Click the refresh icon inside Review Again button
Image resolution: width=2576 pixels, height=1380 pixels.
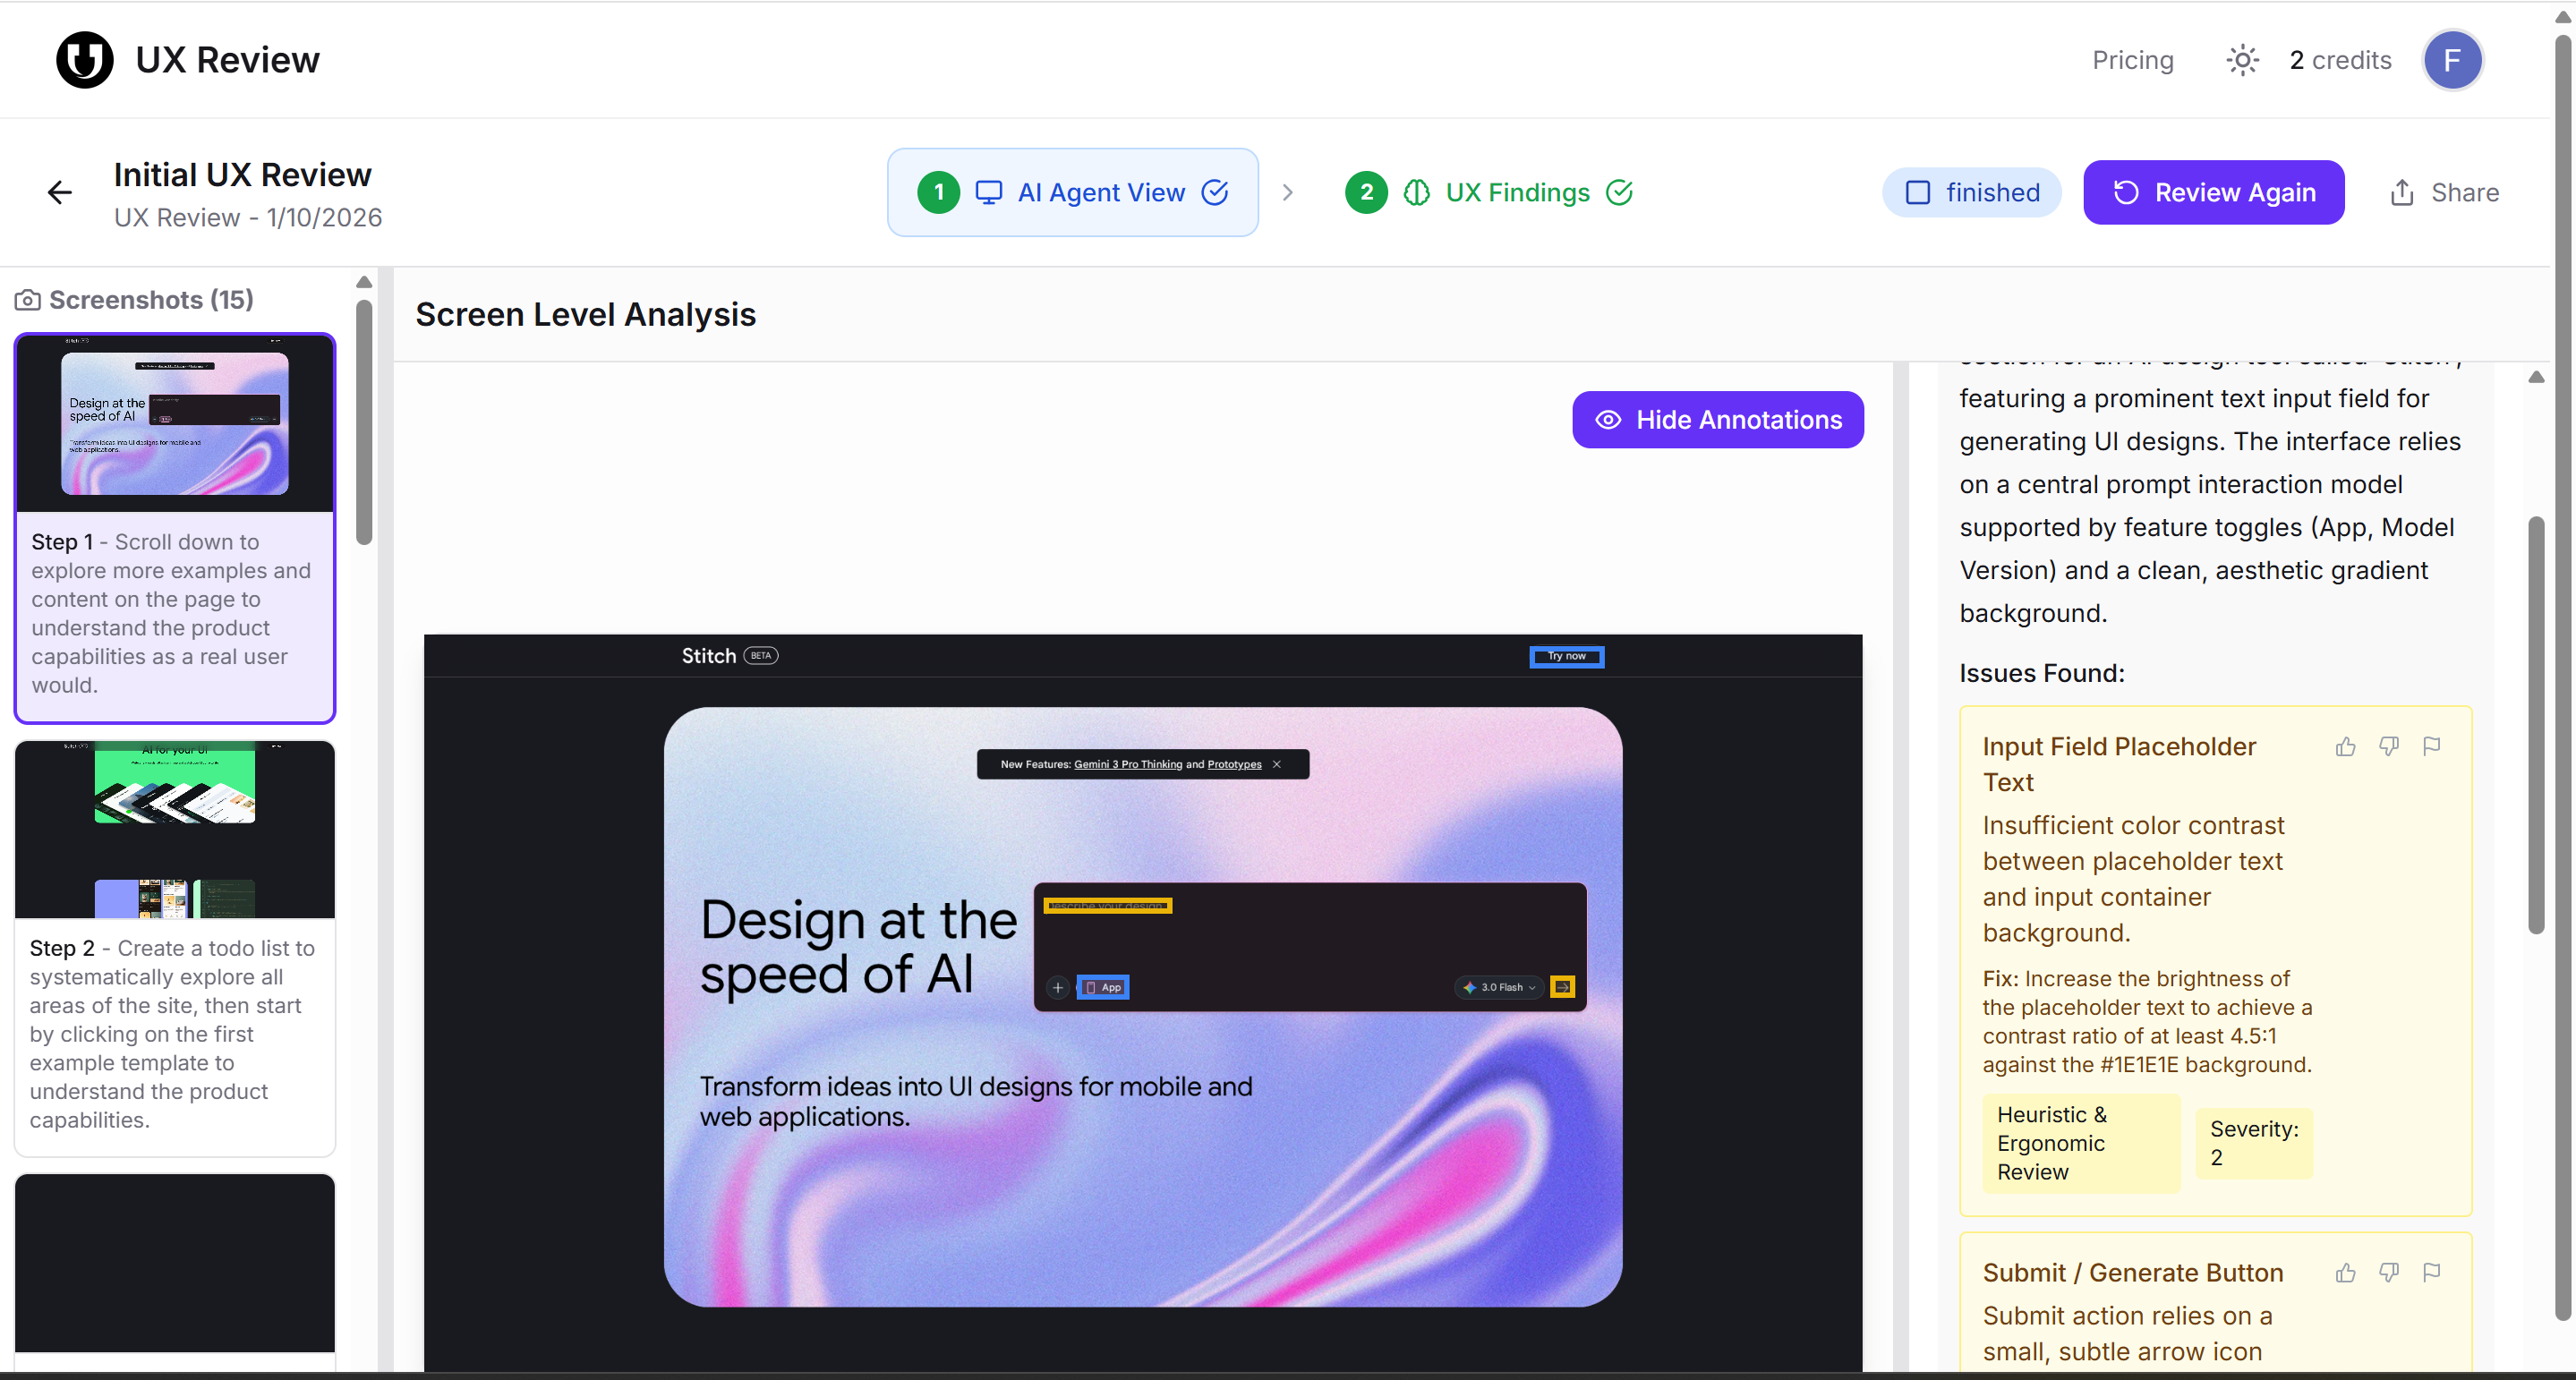click(2127, 192)
